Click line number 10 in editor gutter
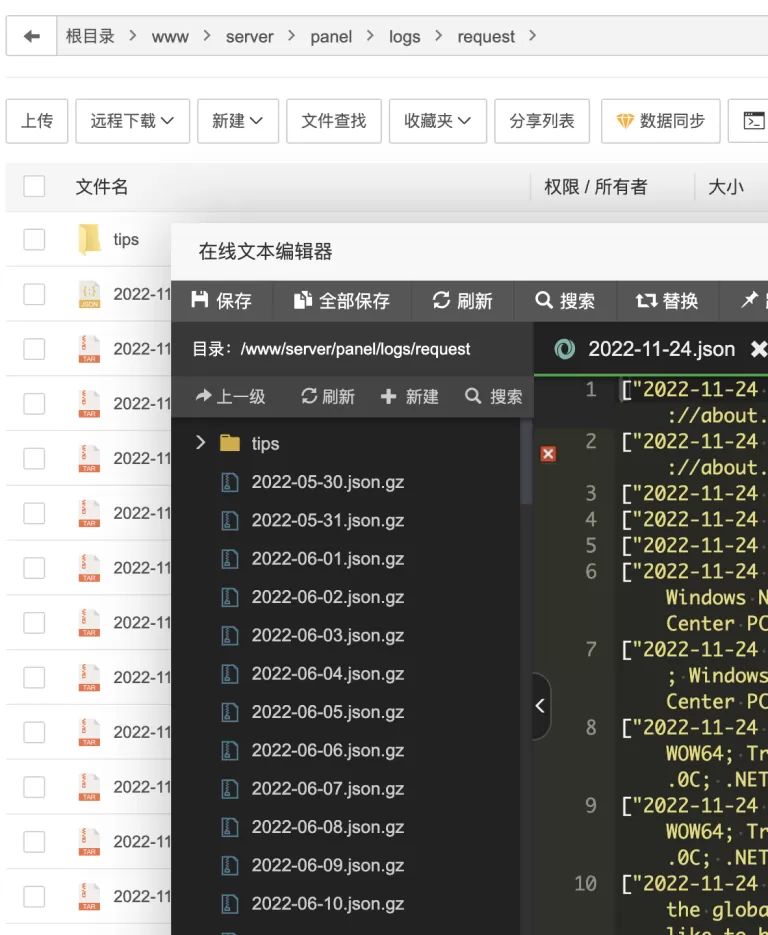The height and width of the screenshot is (935, 768). (x=585, y=883)
